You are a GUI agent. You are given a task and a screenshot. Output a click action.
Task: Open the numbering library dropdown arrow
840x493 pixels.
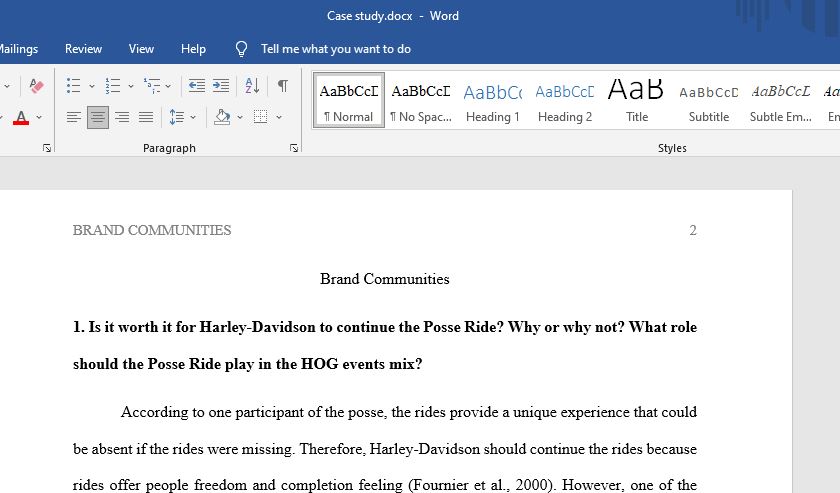click(130, 86)
